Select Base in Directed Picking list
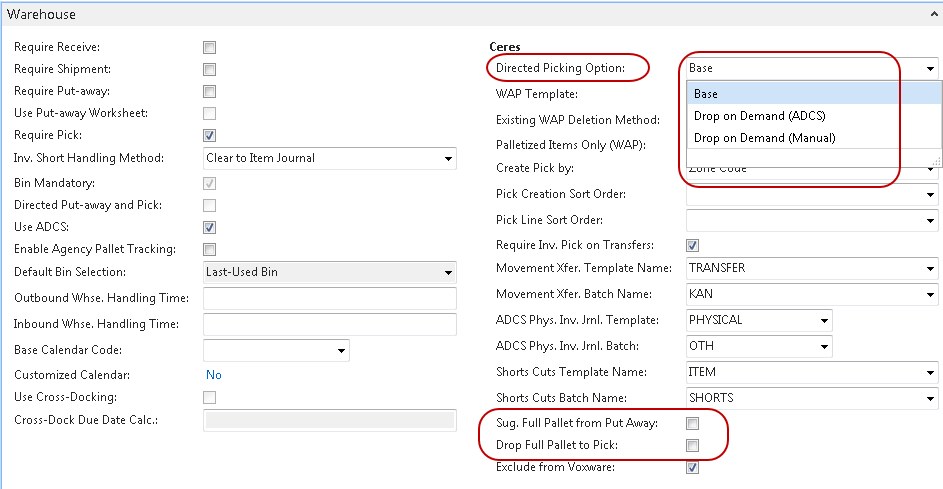Image resolution: width=943 pixels, height=489 pixels. coord(706,94)
